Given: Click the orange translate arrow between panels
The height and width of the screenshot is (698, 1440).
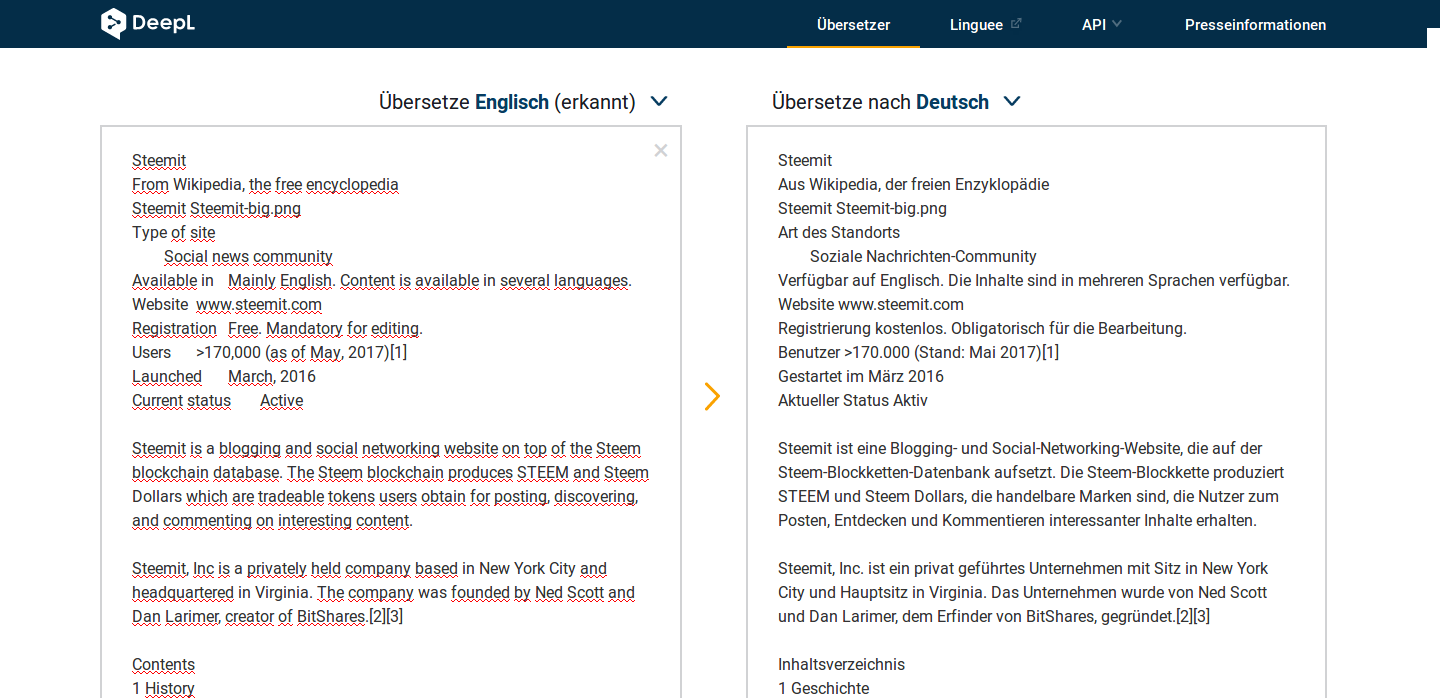Looking at the screenshot, I should pos(712,396).
